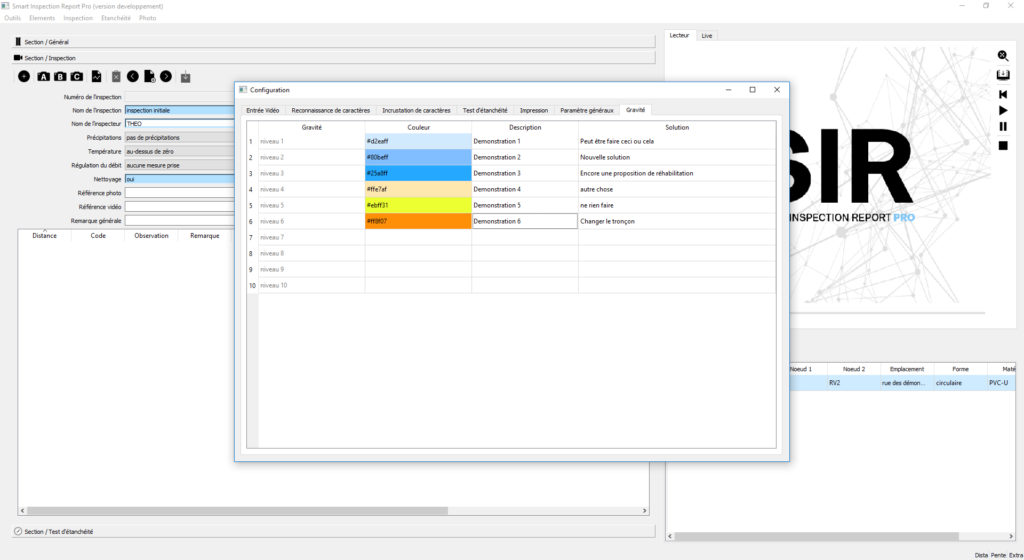The height and width of the screenshot is (560, 1024).
Task: Click the trash delete toolbar icon
Action: pyautogui.click(x=116, y=76)
